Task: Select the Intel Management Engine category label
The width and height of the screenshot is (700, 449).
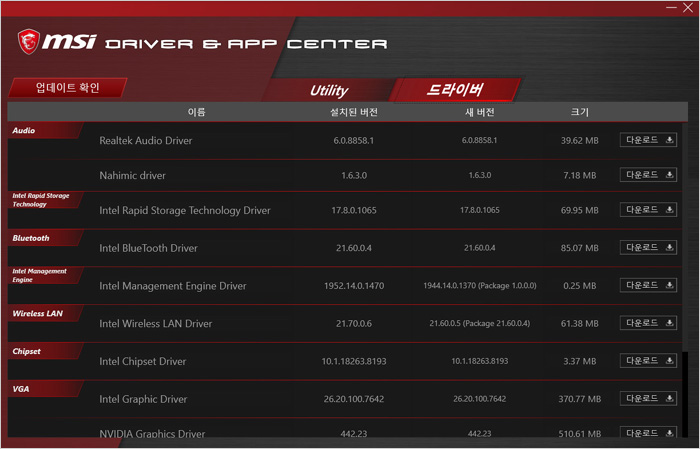Action: (39, 275)
